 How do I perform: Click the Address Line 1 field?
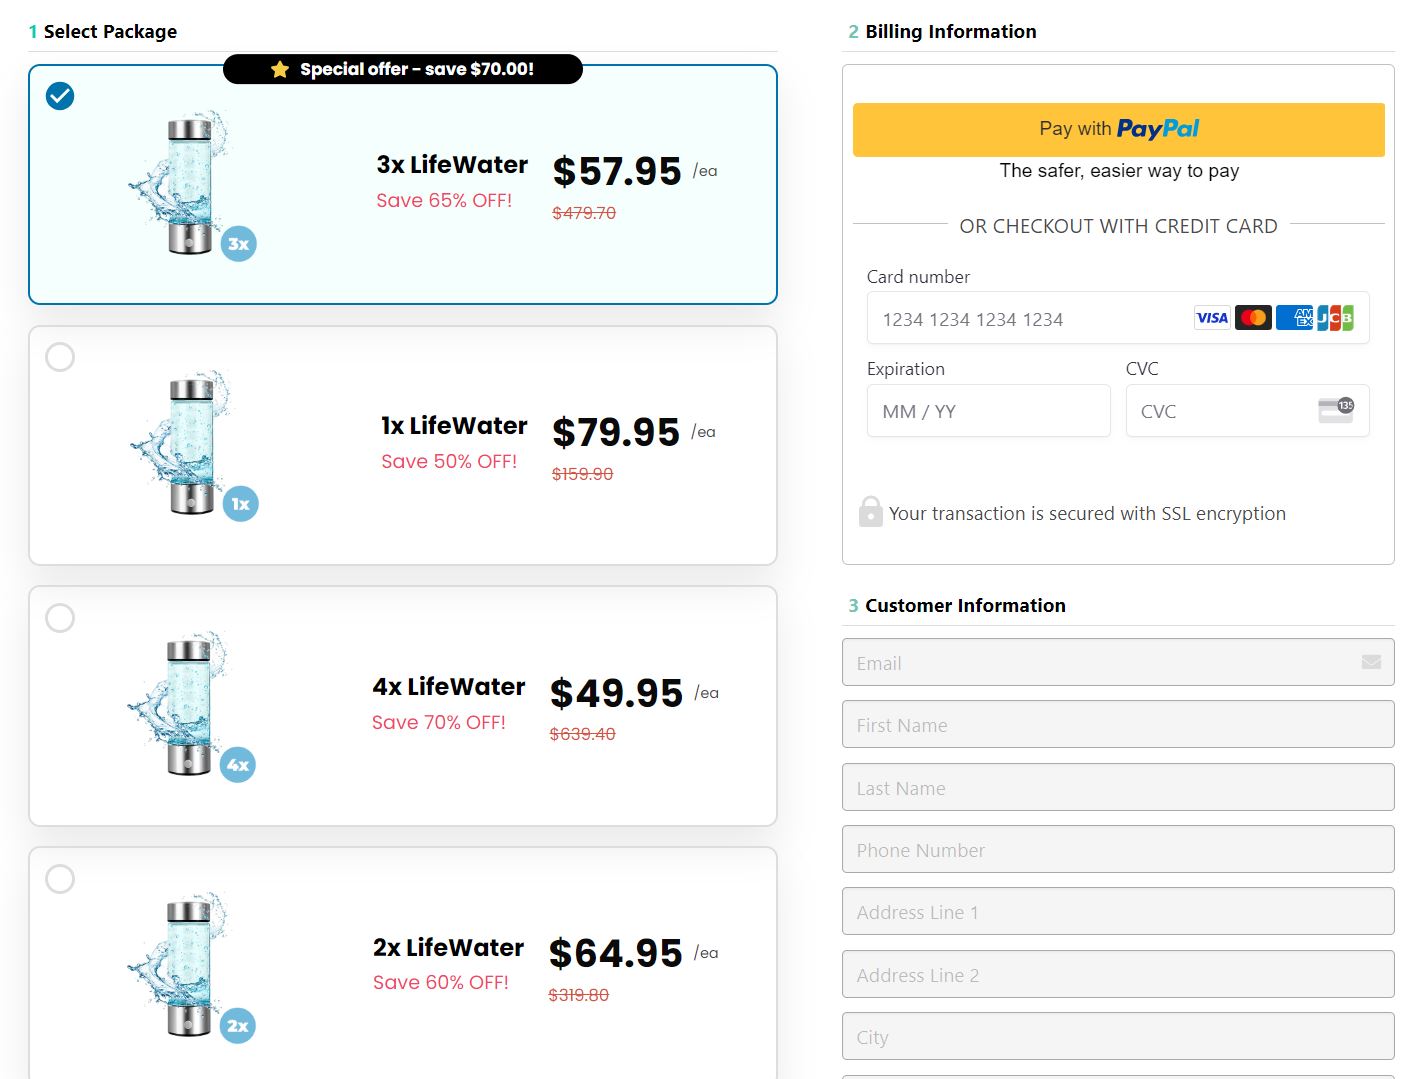pos(1118,912)
